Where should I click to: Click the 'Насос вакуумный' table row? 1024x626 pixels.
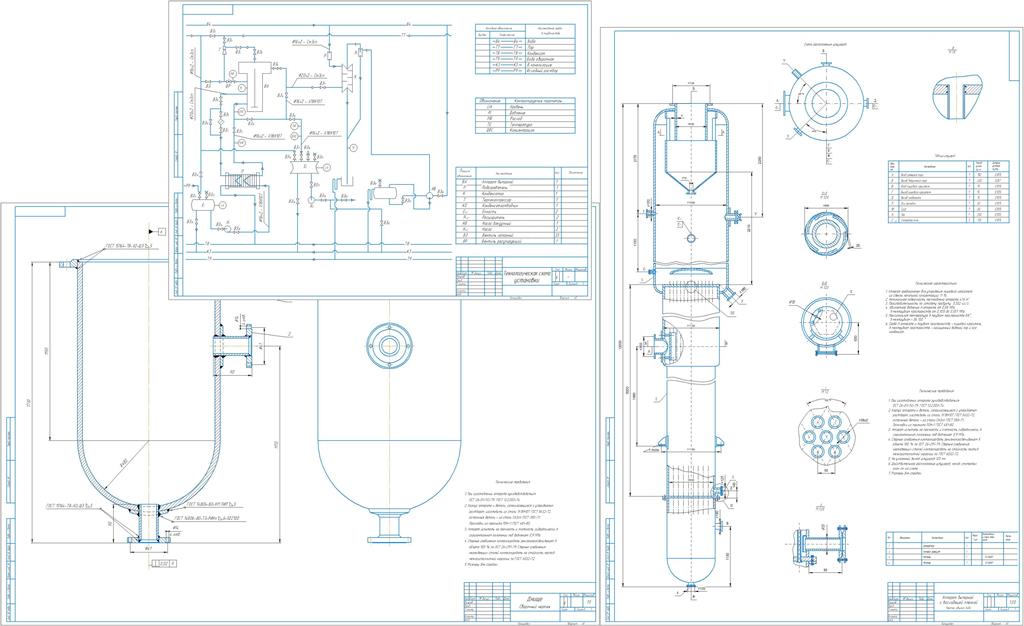(520, 224)
